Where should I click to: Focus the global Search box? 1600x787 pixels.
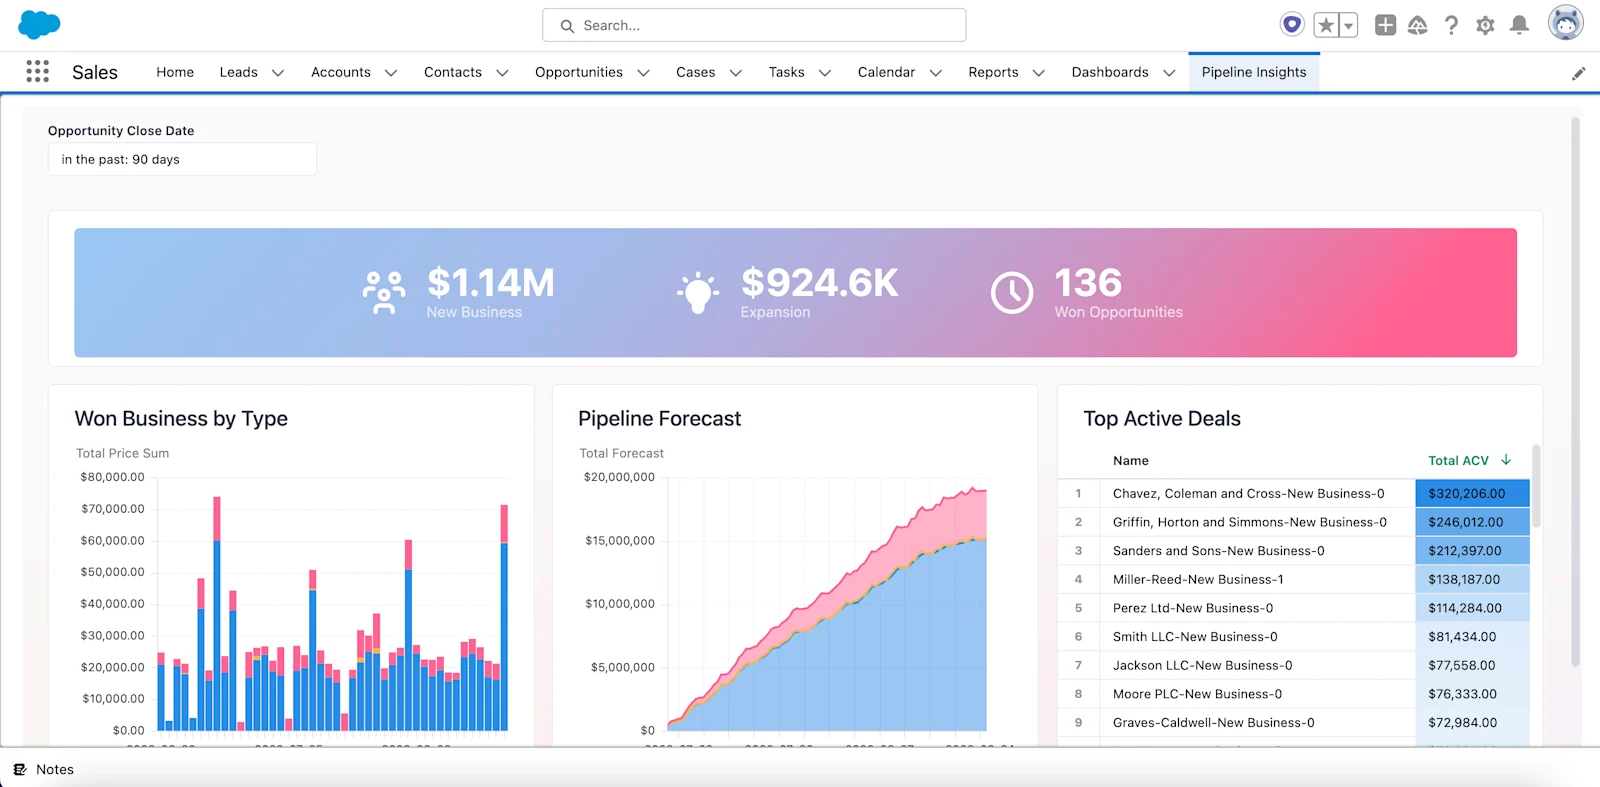pyautogui.click(x=754, y=25)
